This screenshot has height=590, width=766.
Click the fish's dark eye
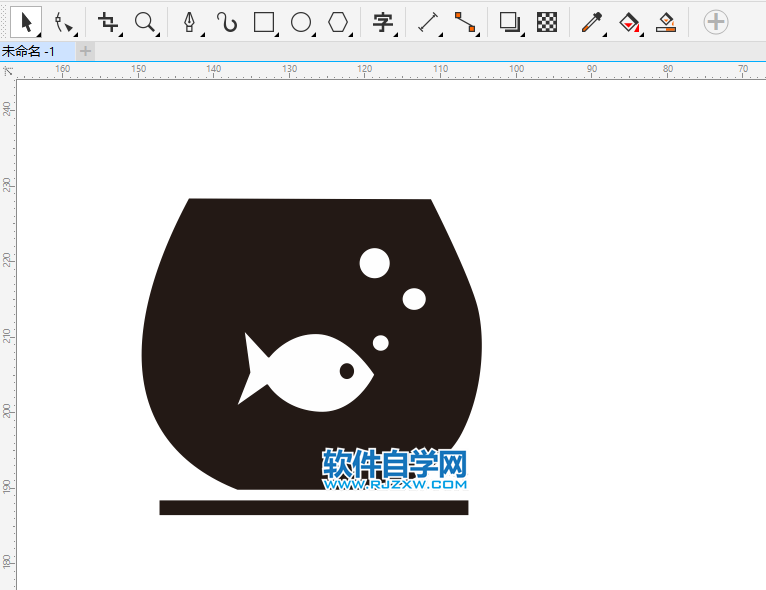coord(347,371)
